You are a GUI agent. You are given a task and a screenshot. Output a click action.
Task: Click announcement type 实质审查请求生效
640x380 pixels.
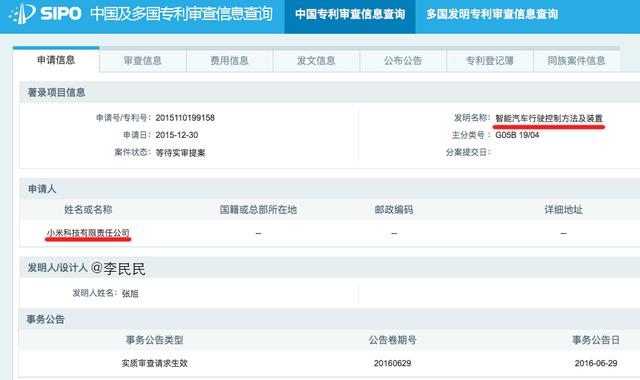(x=154, y=363)
